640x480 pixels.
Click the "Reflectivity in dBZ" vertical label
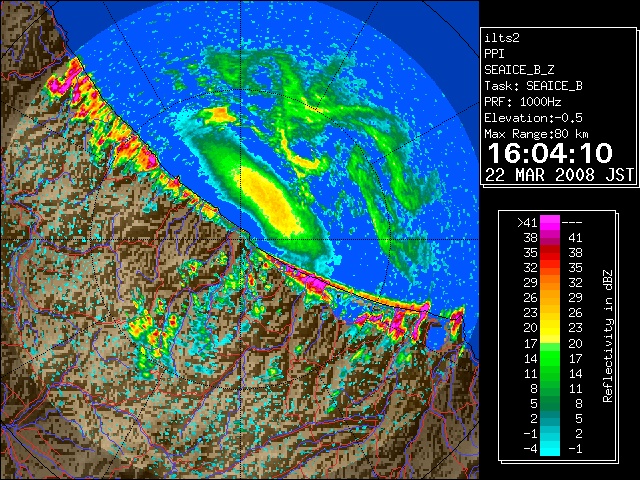pyautogui.click(x=607, y=336)
